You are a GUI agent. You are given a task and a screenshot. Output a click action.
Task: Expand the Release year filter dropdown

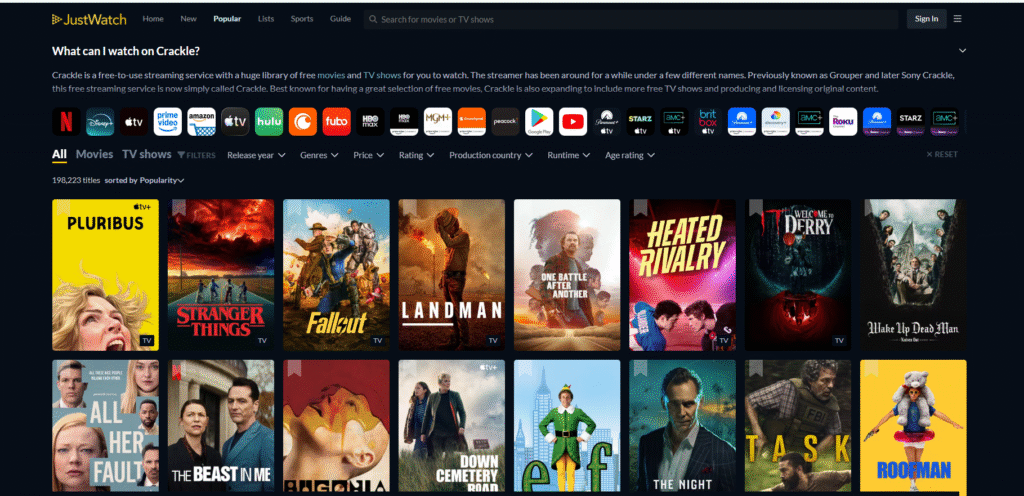pos(256,155)
